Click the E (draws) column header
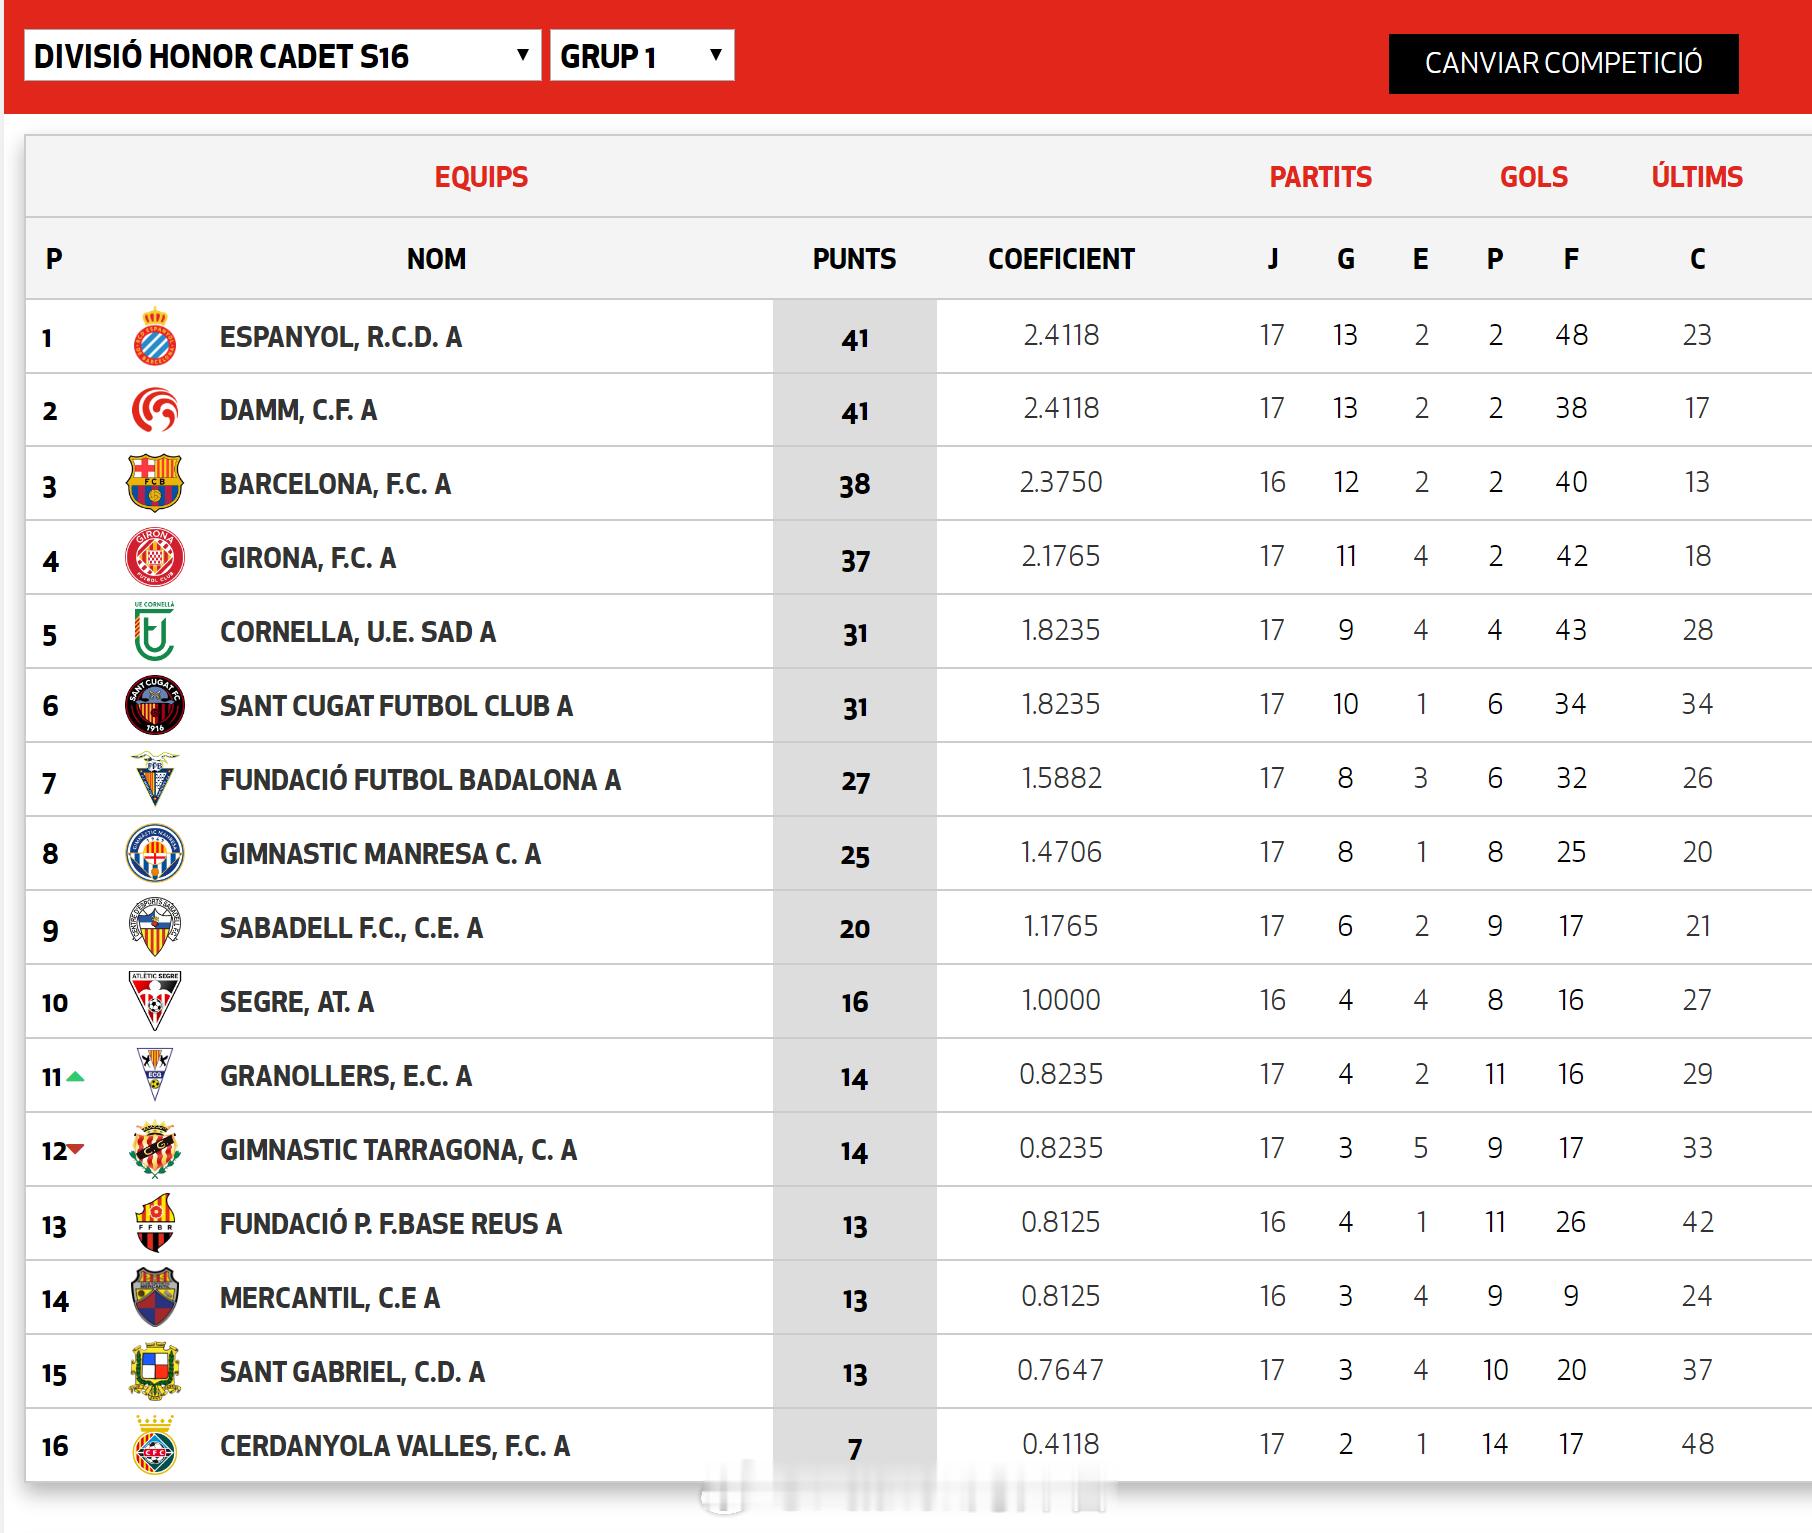The width and height of the screenshot is (1812, 1533). pos(1420,259)
